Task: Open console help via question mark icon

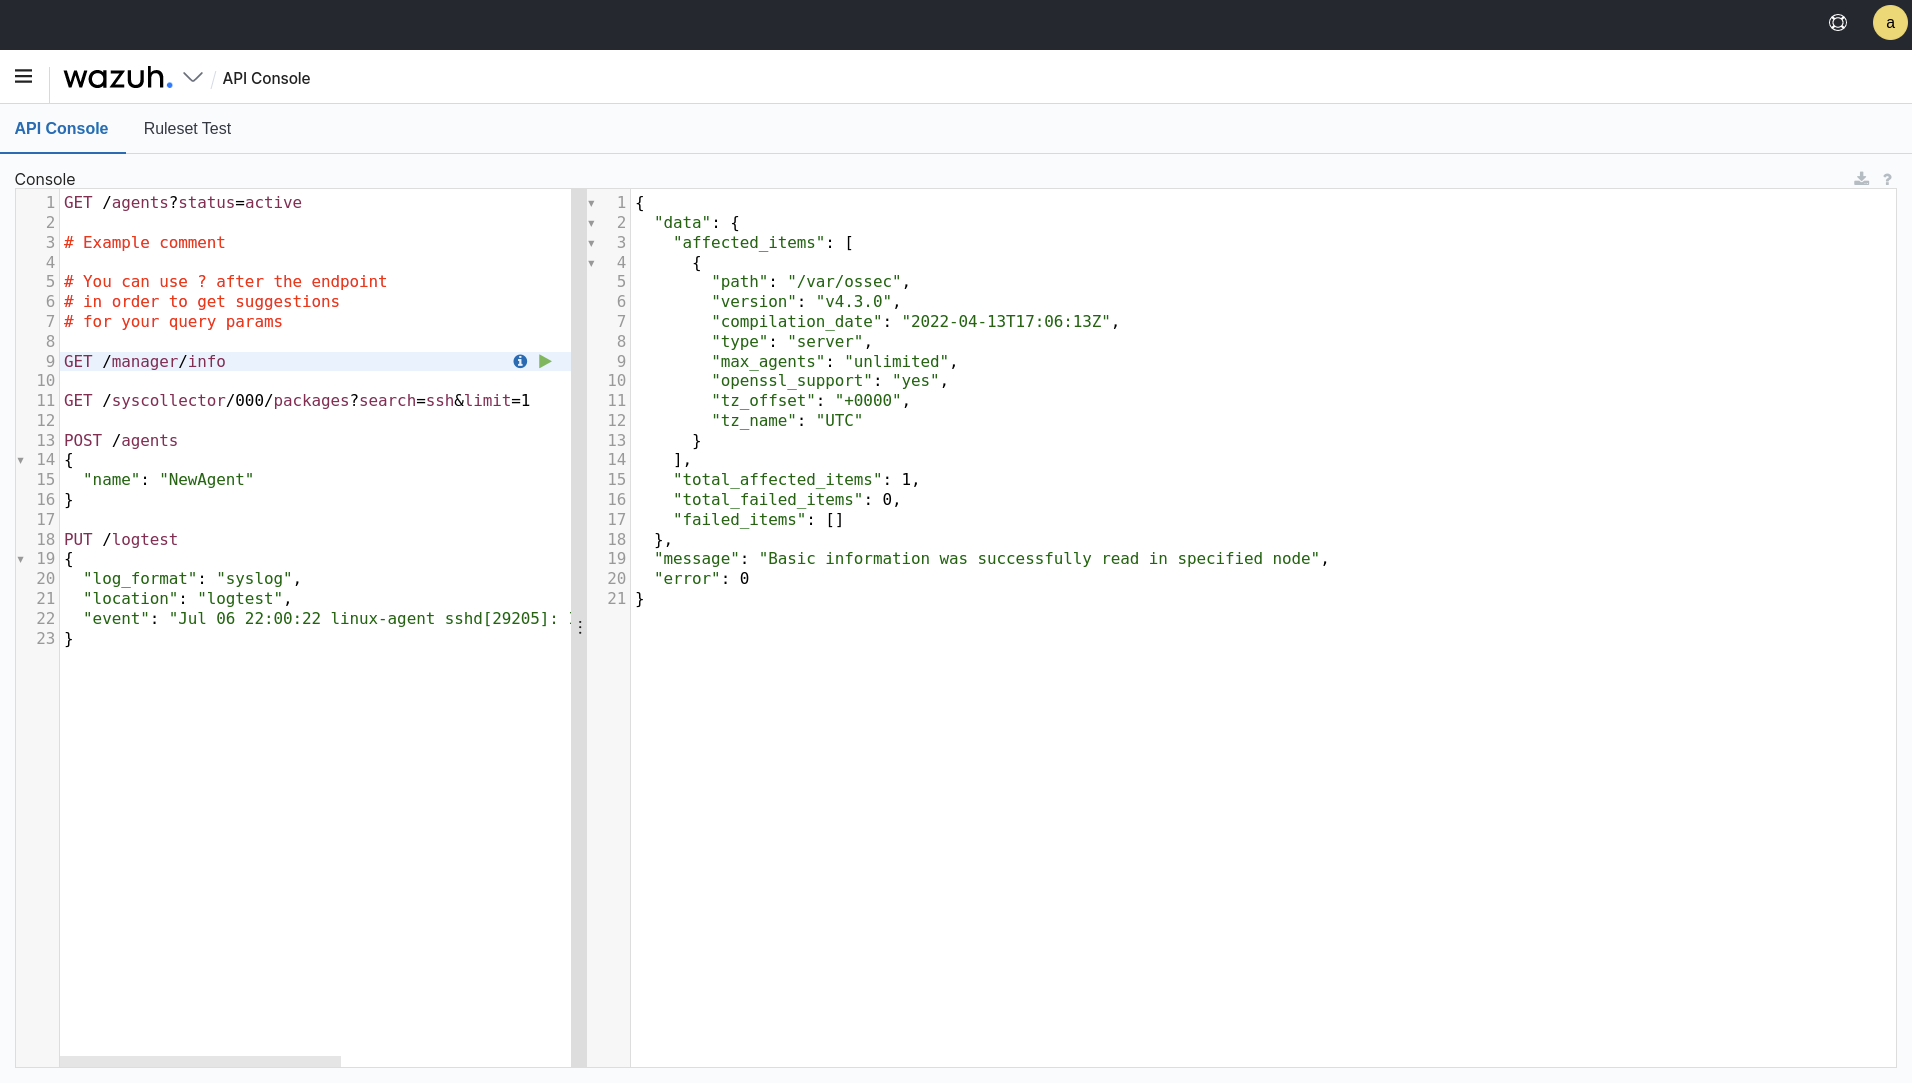Action: tap(1887, 178)
